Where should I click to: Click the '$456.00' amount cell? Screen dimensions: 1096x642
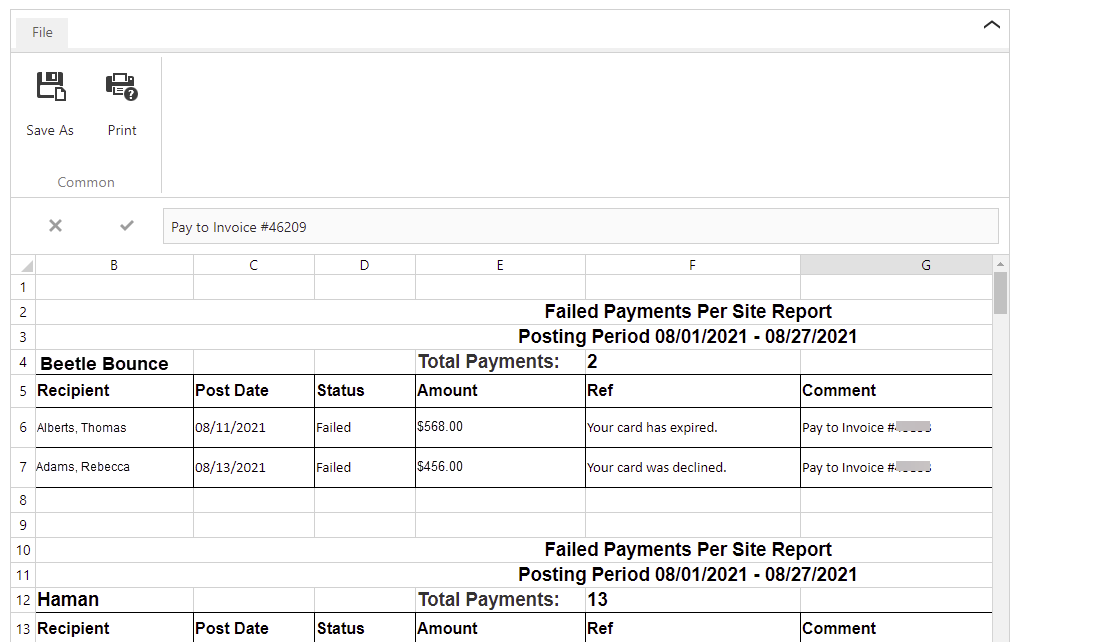coord(500,467)
